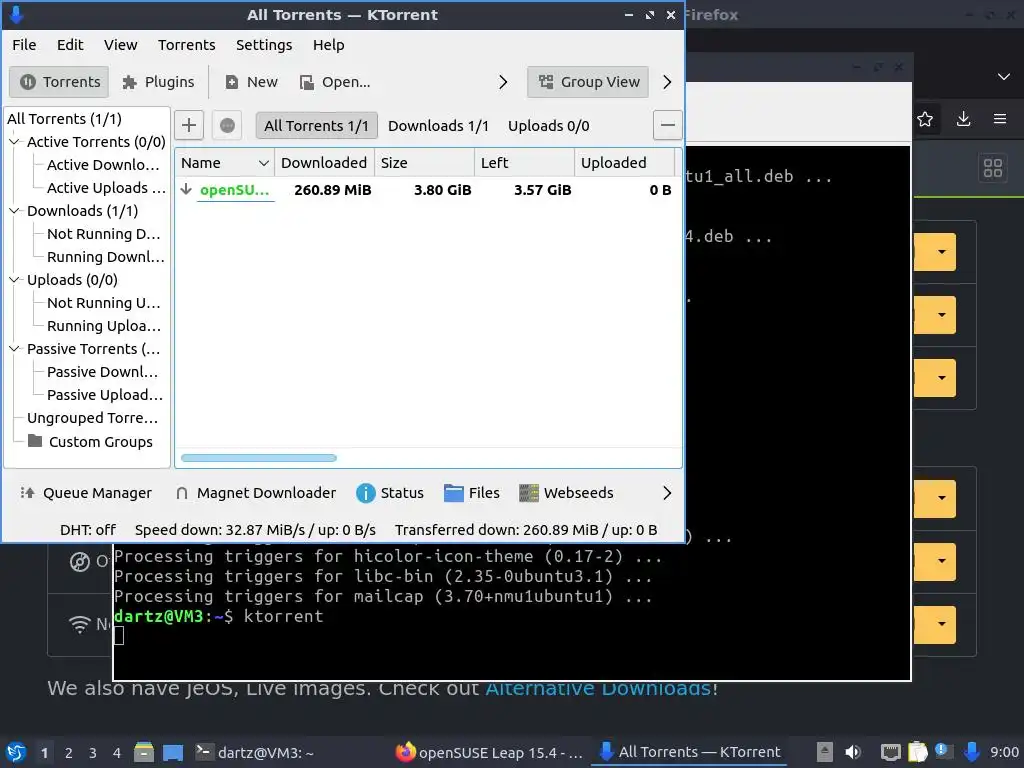
Task: Open the Alternative Downloads link in Firefox
Action: pyautogui.click(x=598, y=688)
